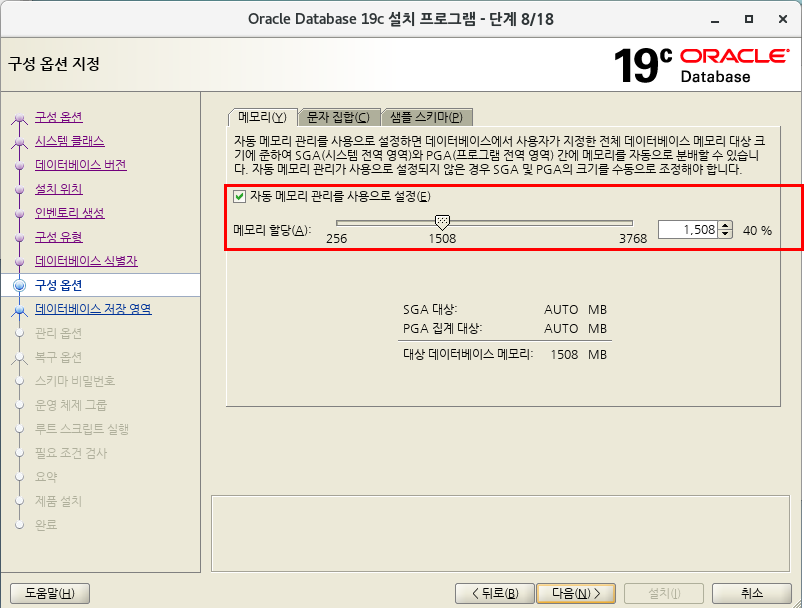Go to 데이터베이스 저장 영역 step

(x=93, y=309)
